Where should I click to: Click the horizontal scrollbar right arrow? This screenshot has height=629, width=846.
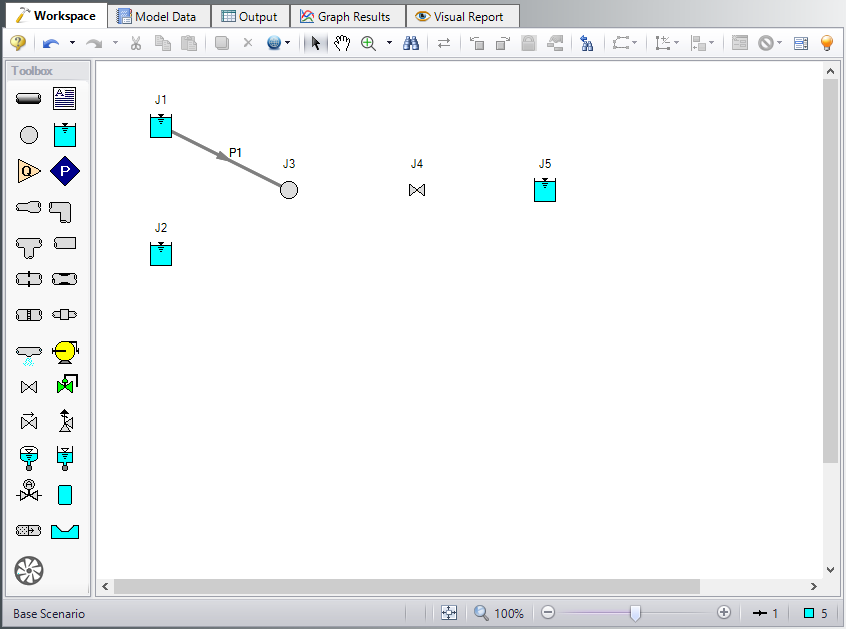click(814, 586)
